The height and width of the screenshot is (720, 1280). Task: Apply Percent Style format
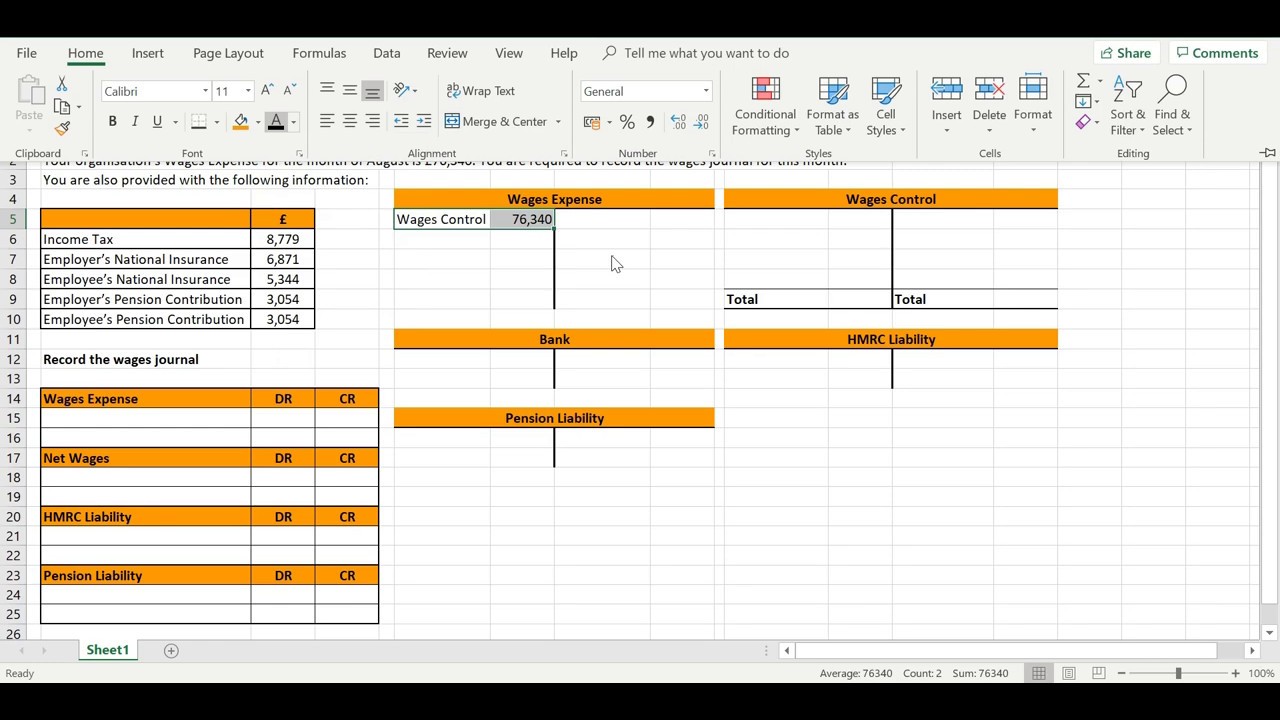(x=627, y=122)
